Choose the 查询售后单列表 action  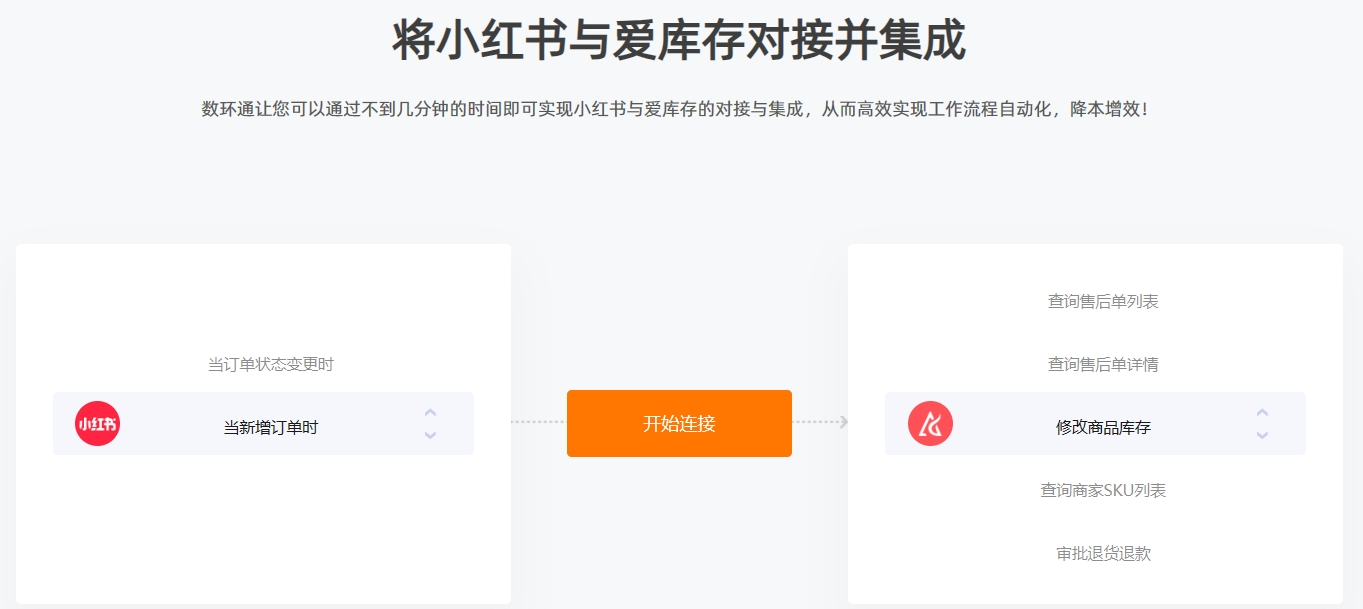tap(1103, 301)
